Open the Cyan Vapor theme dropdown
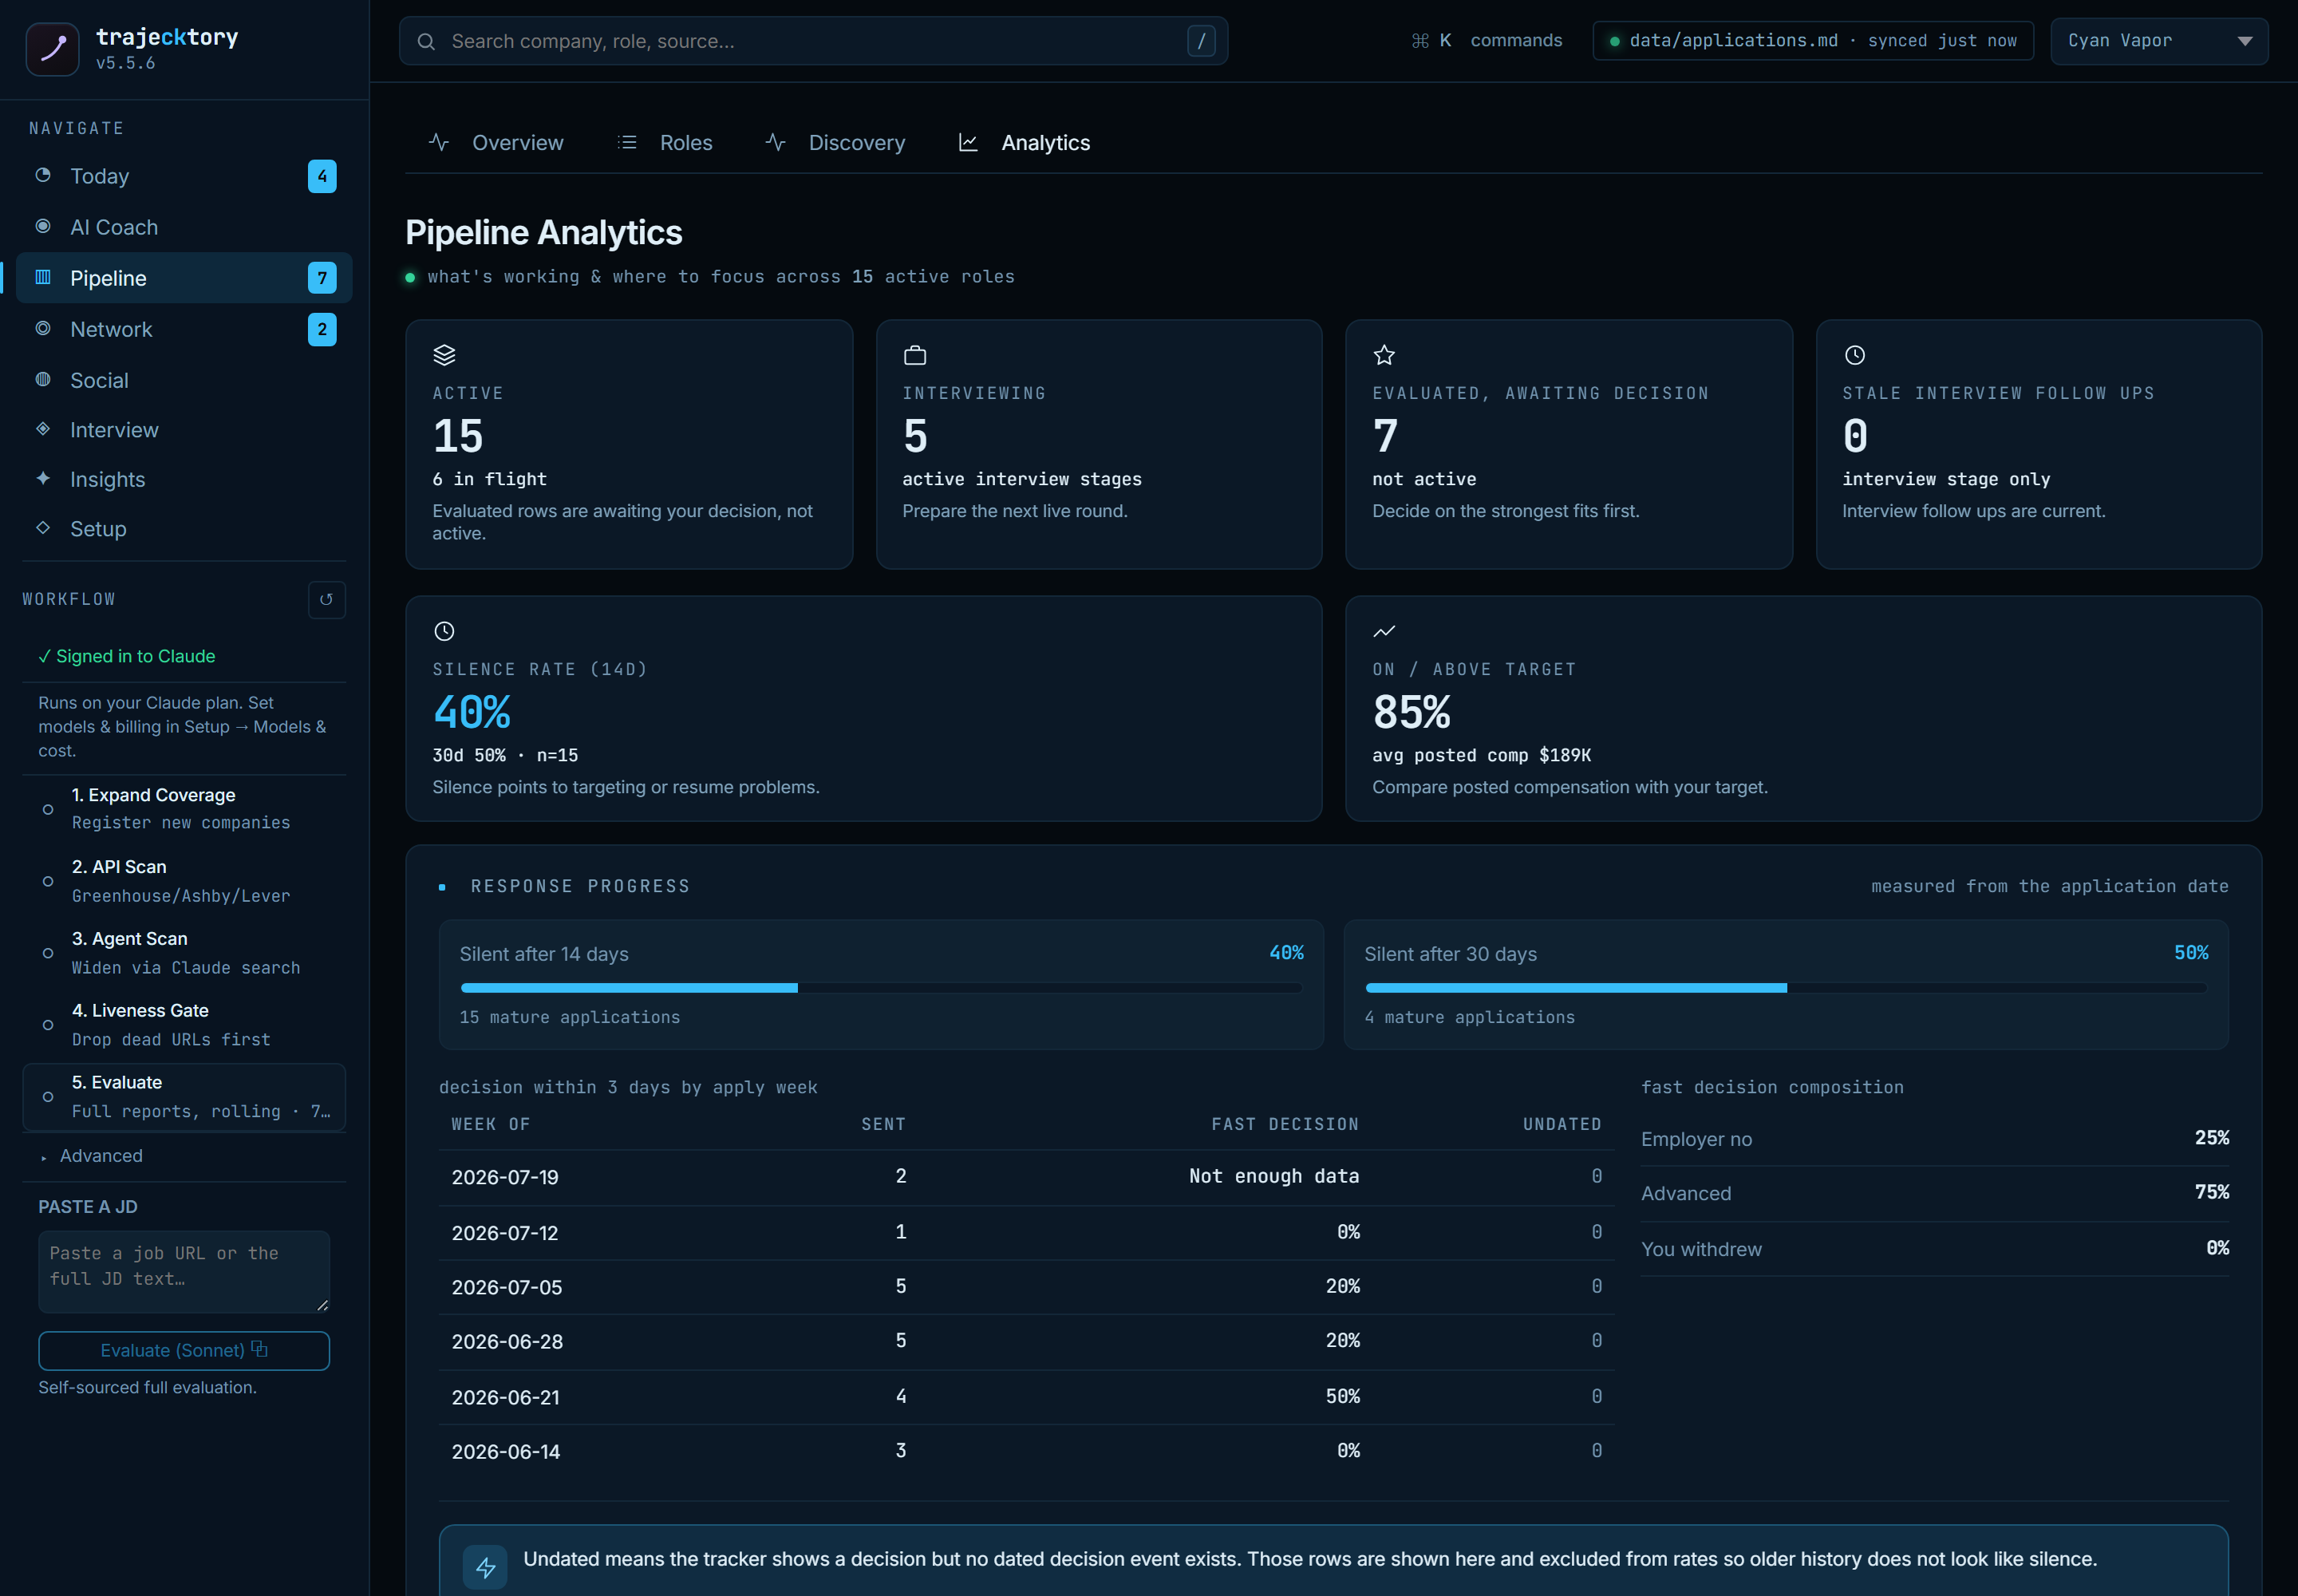 coord(2159,41)
